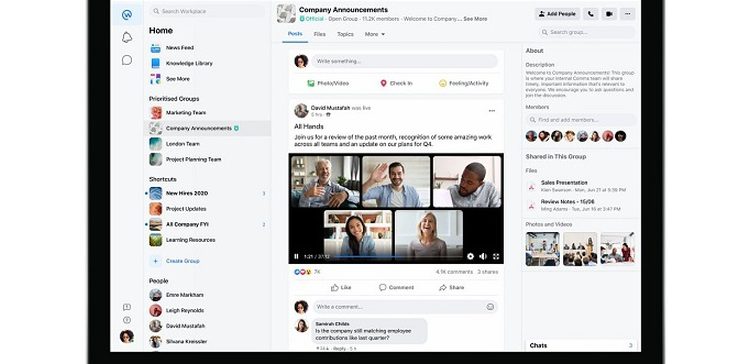
Task: Click the Create Group link
Action: pos(183,261)
